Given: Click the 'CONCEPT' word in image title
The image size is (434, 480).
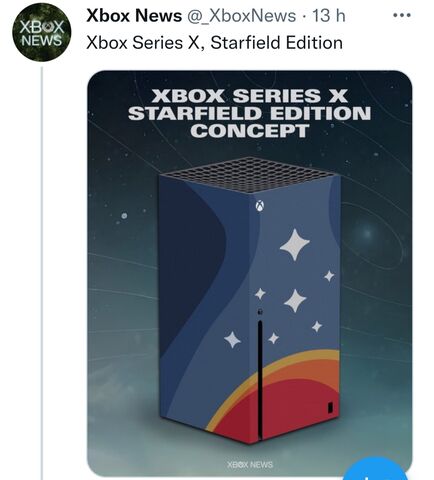Looking at the screenshot, I should (249, 131).
